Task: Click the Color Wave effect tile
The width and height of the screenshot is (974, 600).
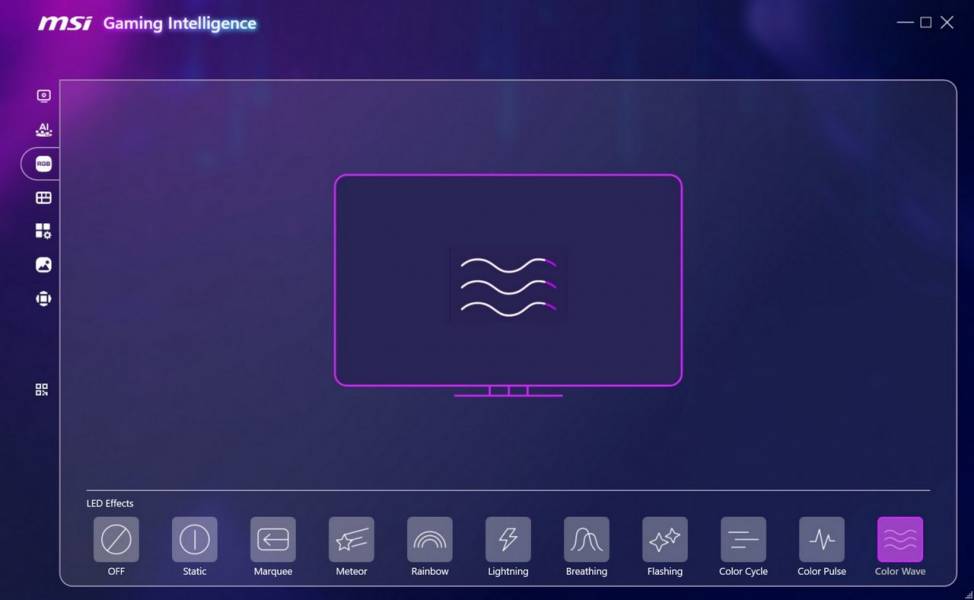Action: click(x=900, y=540)
